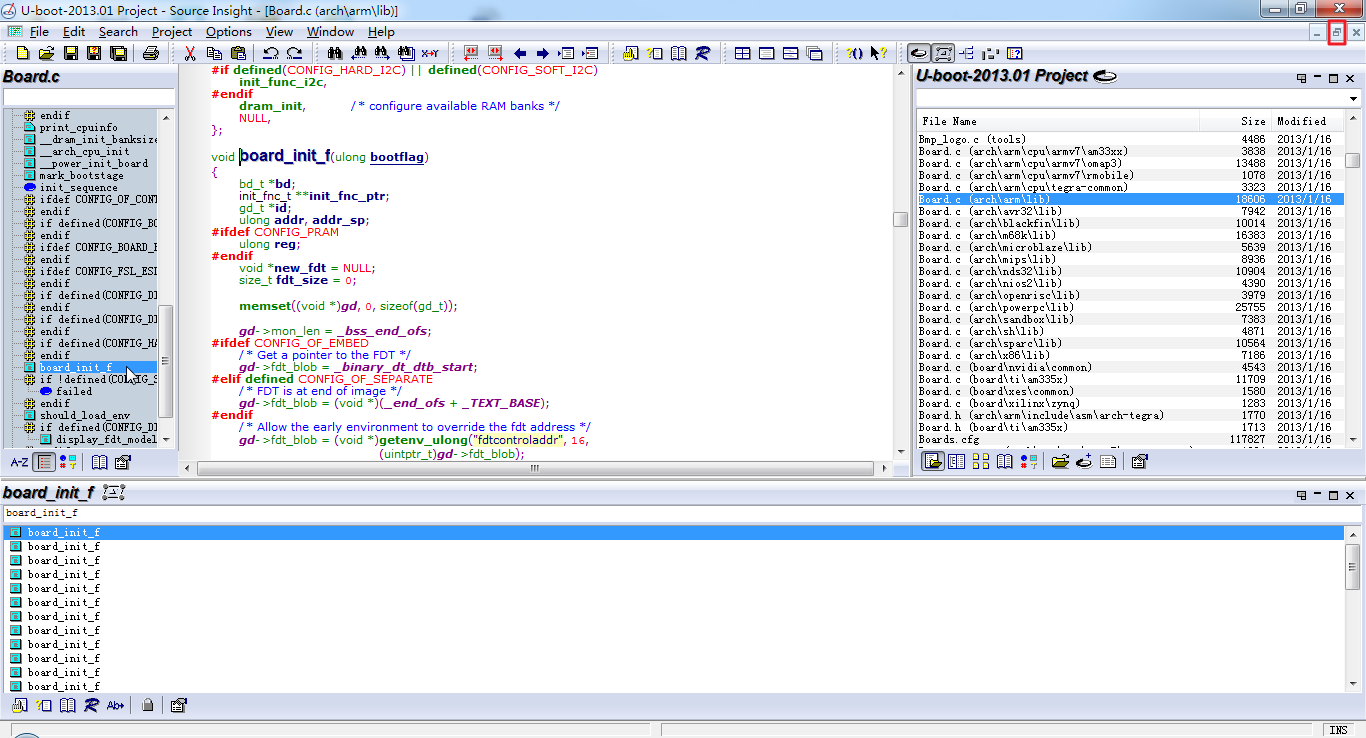Click the Cut scissors icon

pos(190,53)
